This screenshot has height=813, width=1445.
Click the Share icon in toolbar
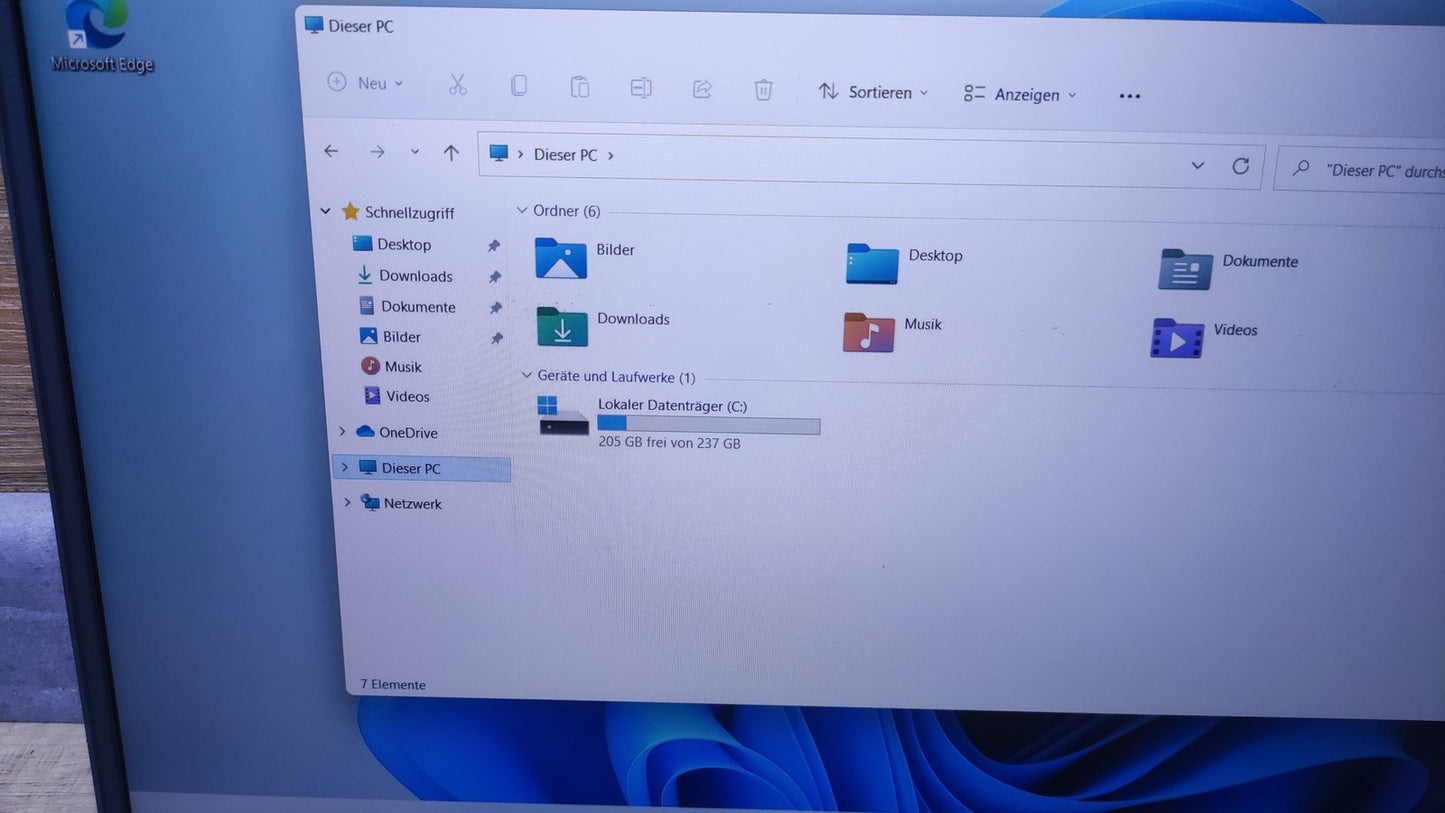[x=702, y=89]
